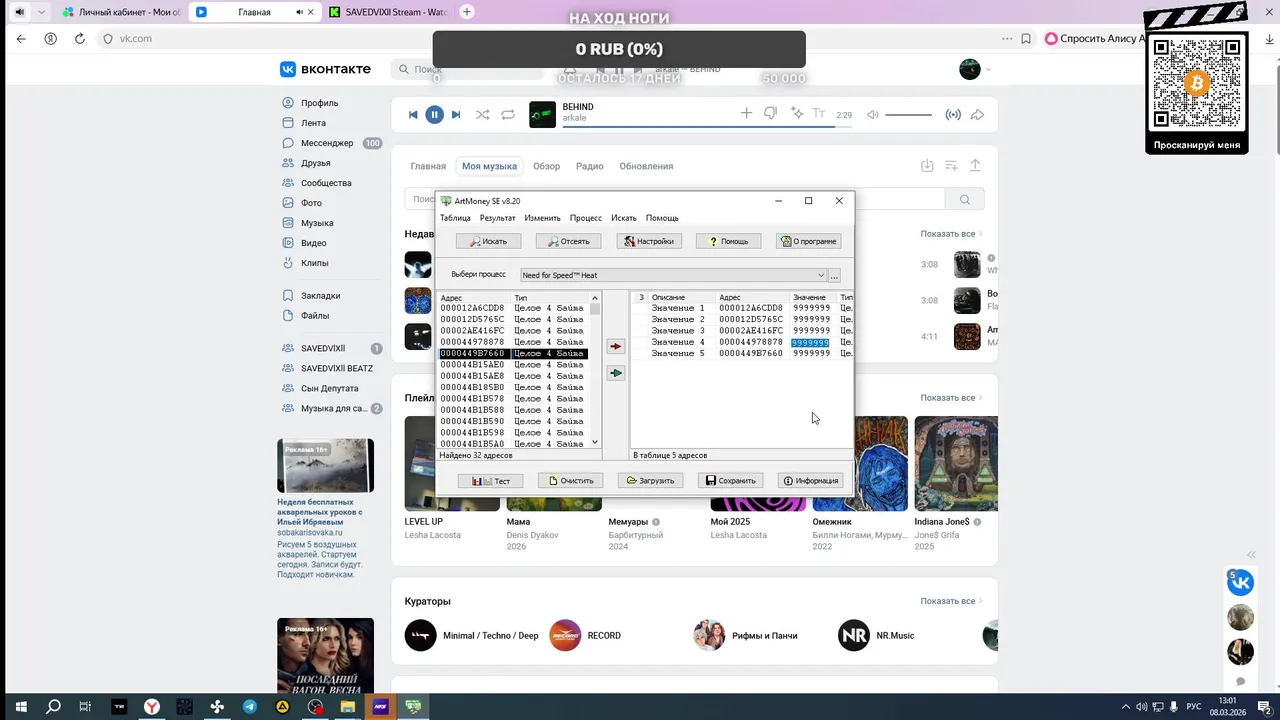Click the sparkle similar-tracks icon in player
The width and height of the screenshot is (1280, 720).
(797, 114)
